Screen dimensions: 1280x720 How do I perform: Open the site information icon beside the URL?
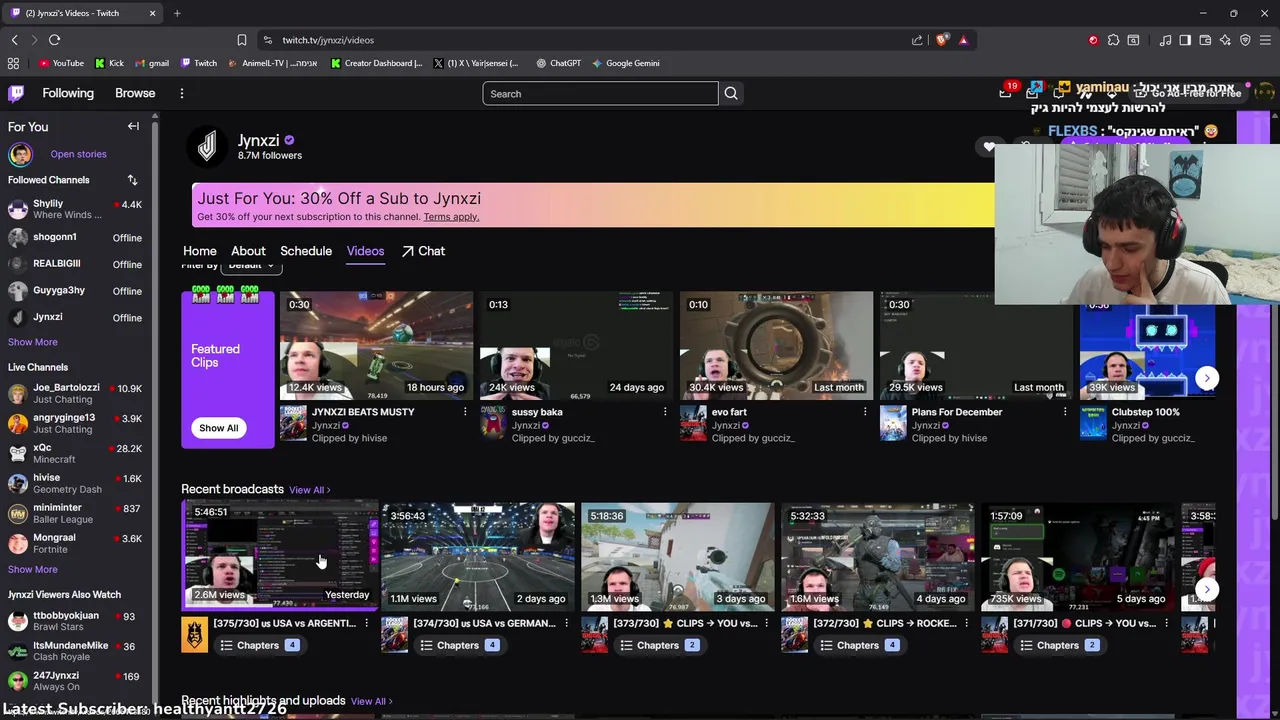coord(267,40)
